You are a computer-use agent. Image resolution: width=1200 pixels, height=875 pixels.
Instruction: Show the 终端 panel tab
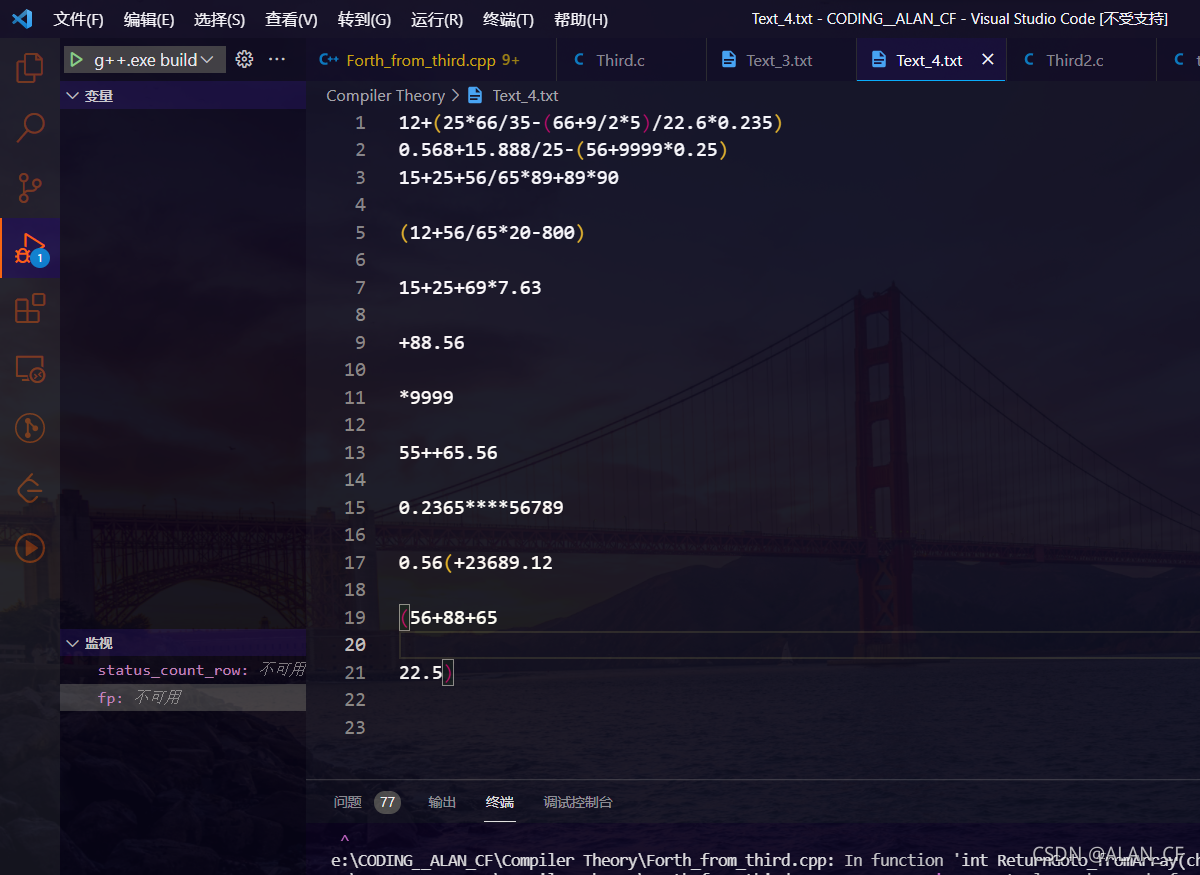pos(500,802)
